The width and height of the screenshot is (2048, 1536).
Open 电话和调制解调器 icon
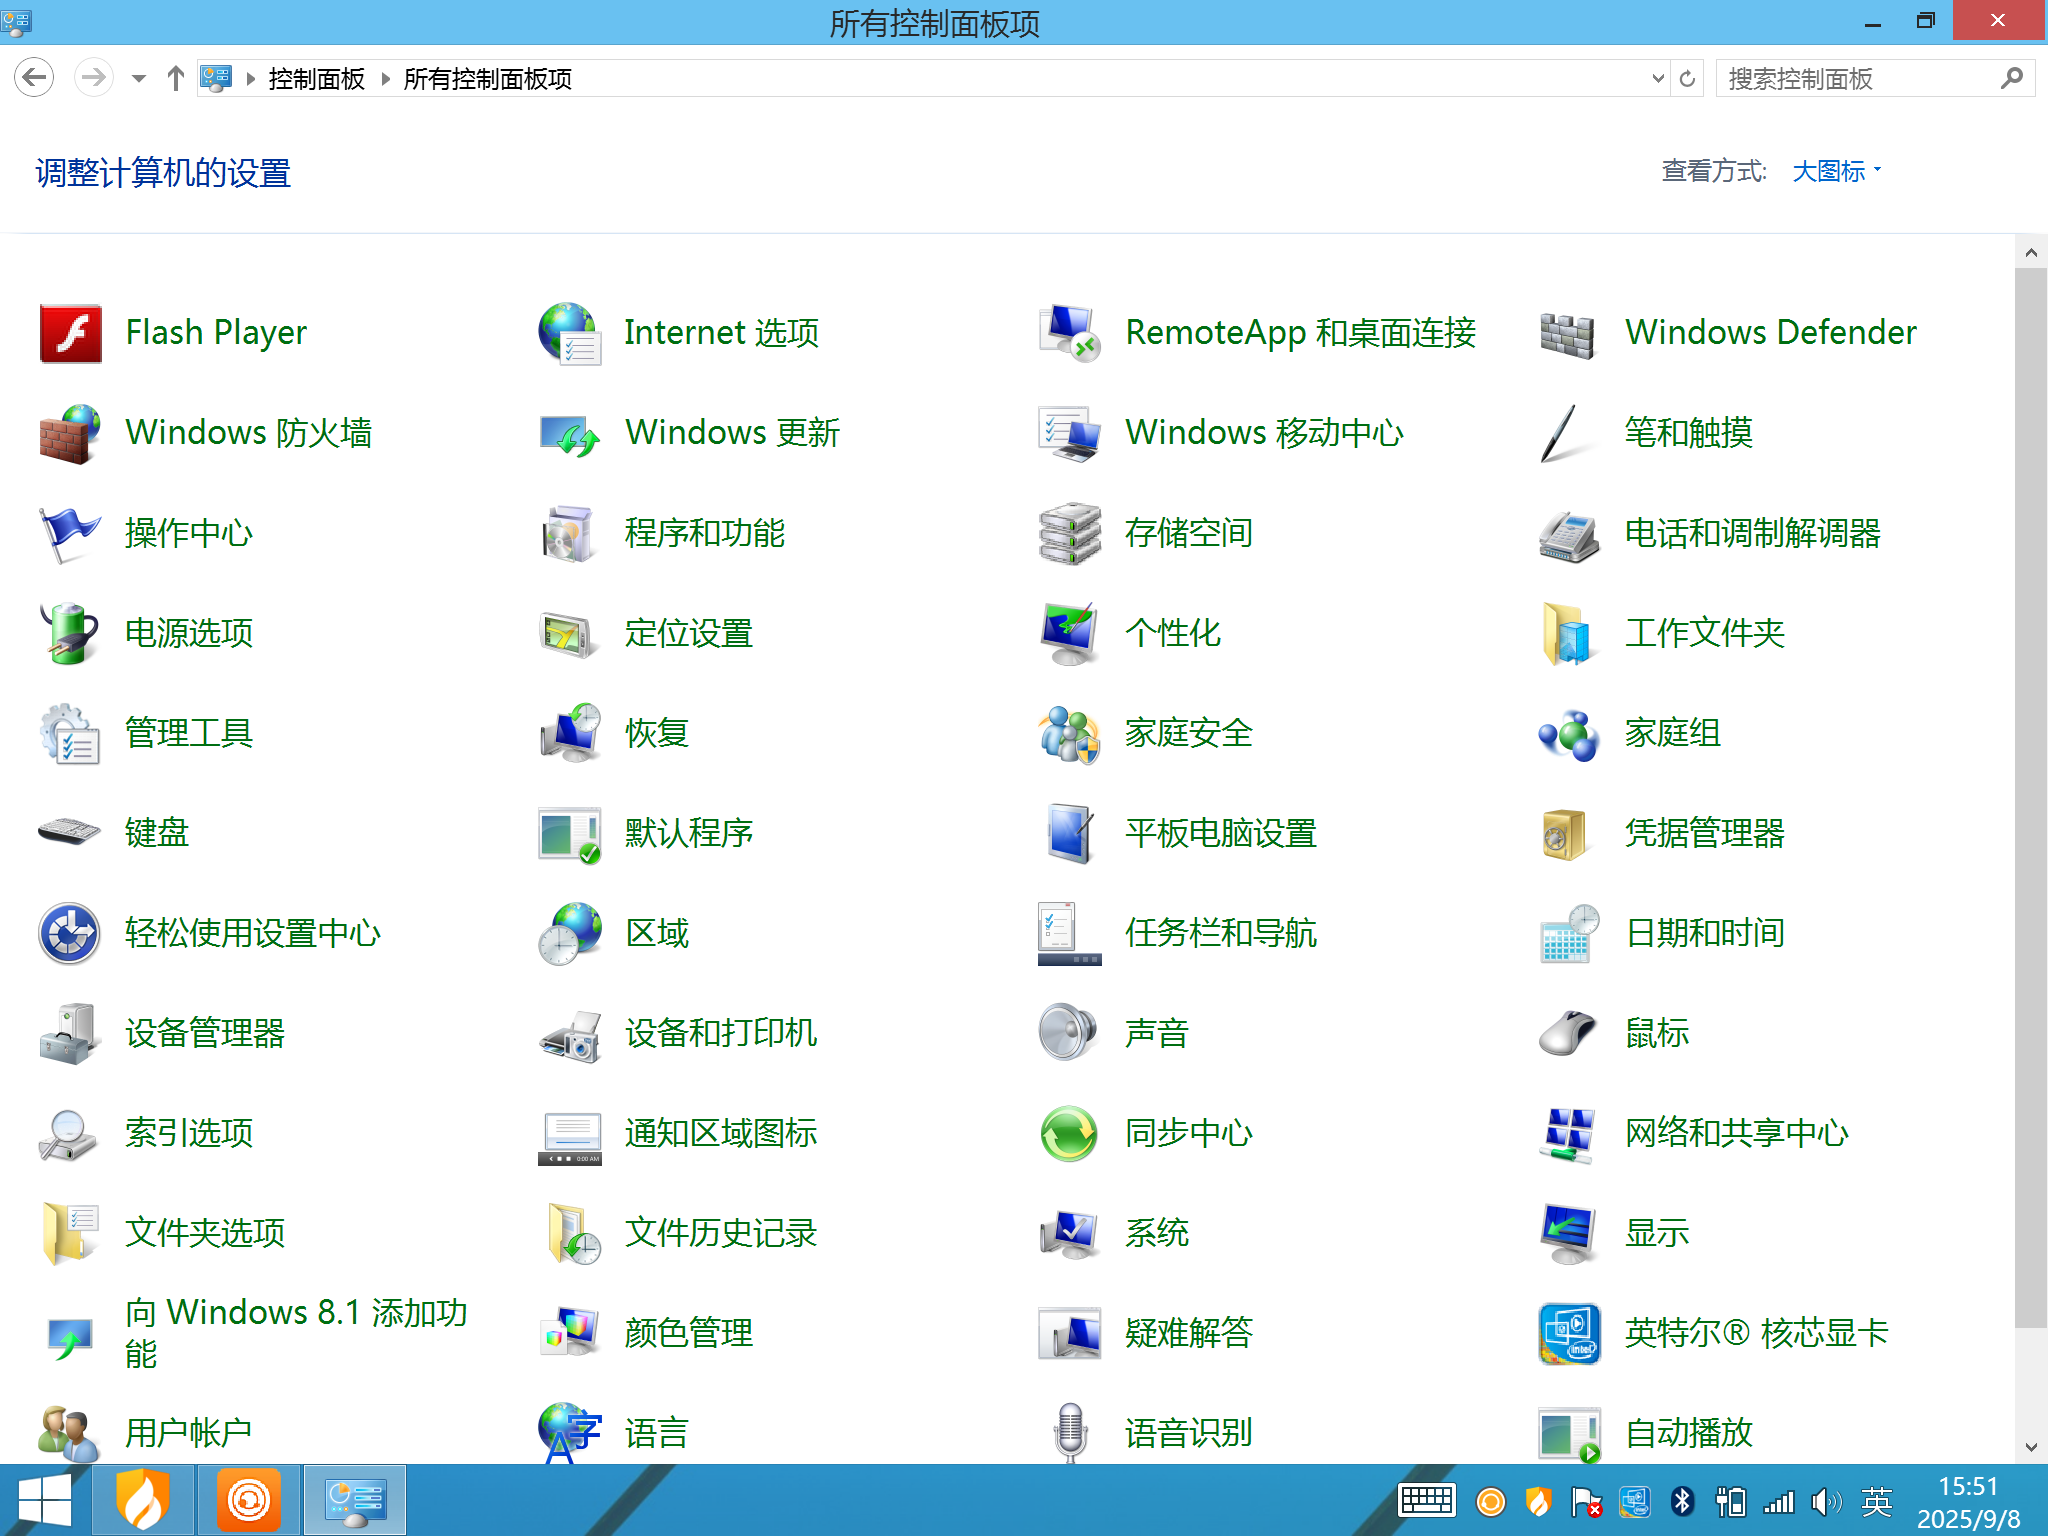1570,535
